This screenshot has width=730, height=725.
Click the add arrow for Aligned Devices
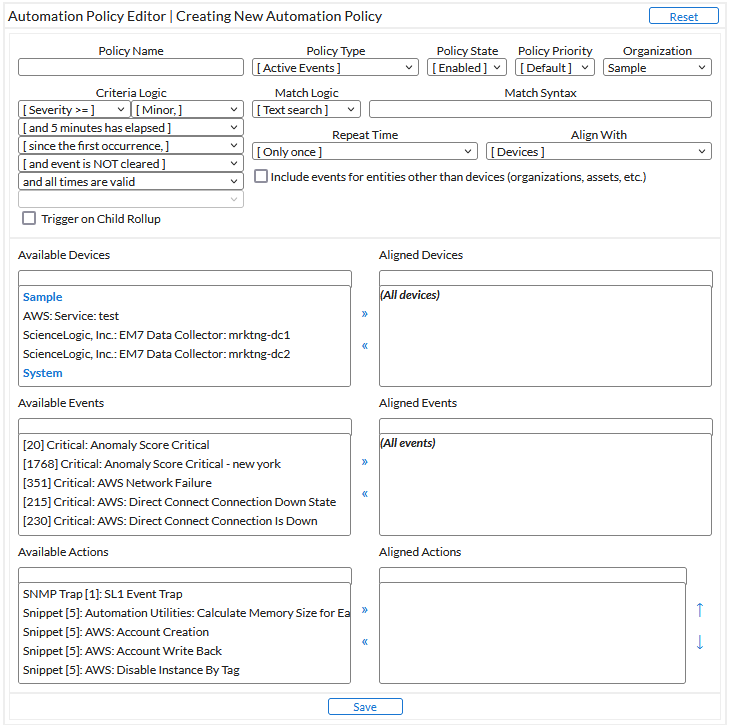tap(364, 313)
